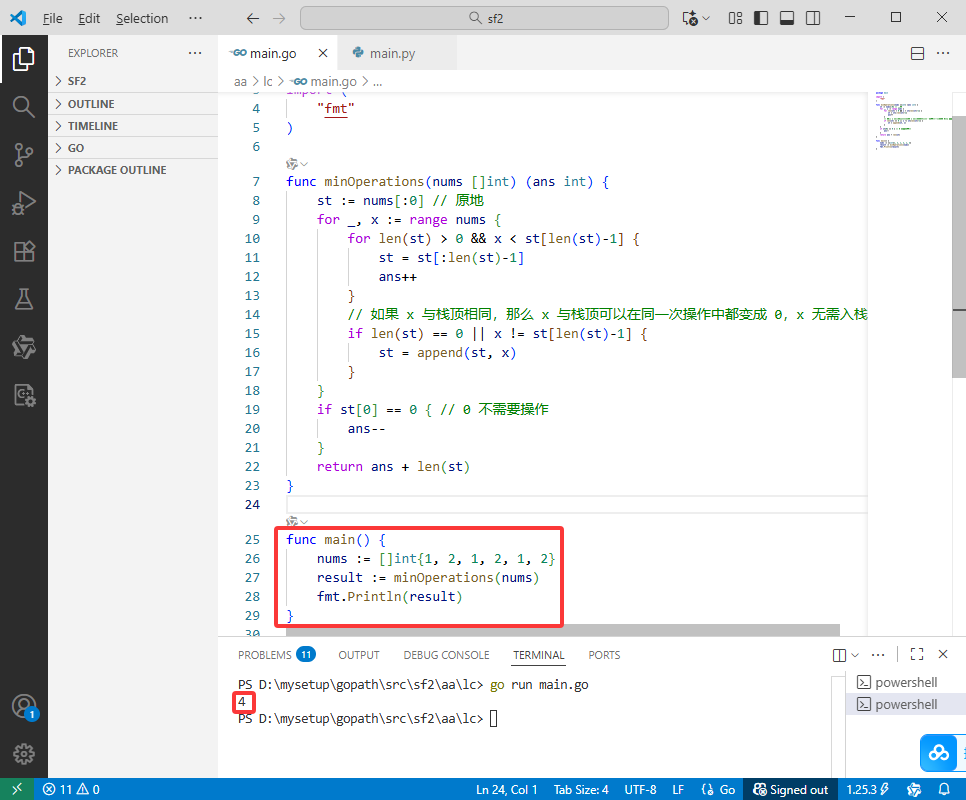
Task: Open the Testing flask view
Action: [x=23, y=299]
